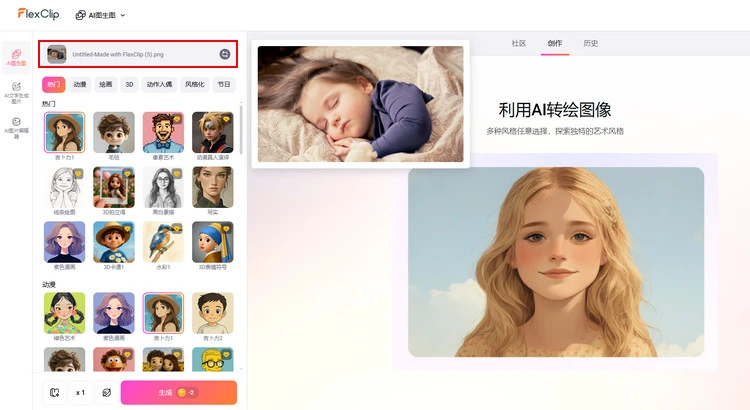750x410 pixels.
Task: Select the 动漫 category filter
Action: click(x=80, y=85)
